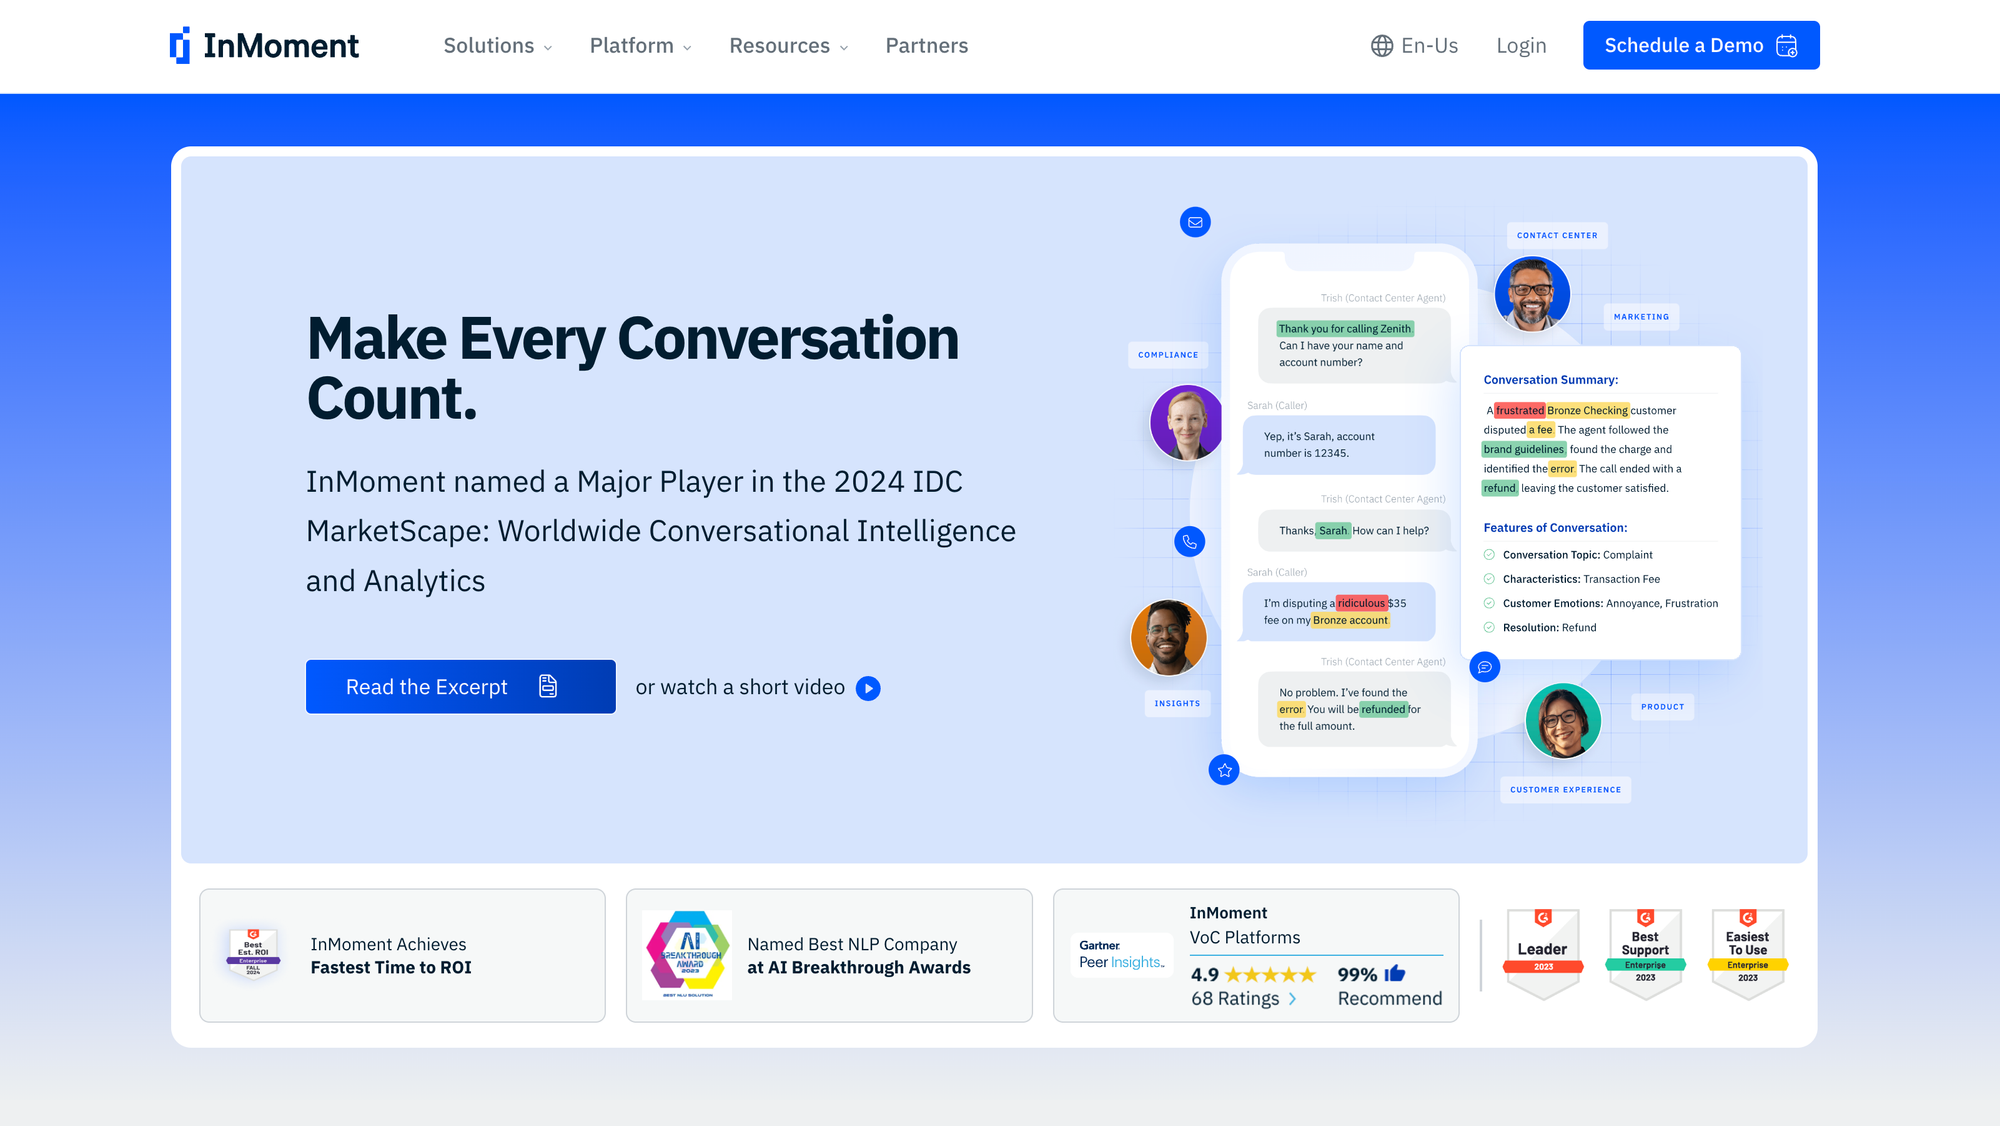Click the Customer Emotions check mark
This screenshot has height=1126, width=2000.
pos(1489,603)
